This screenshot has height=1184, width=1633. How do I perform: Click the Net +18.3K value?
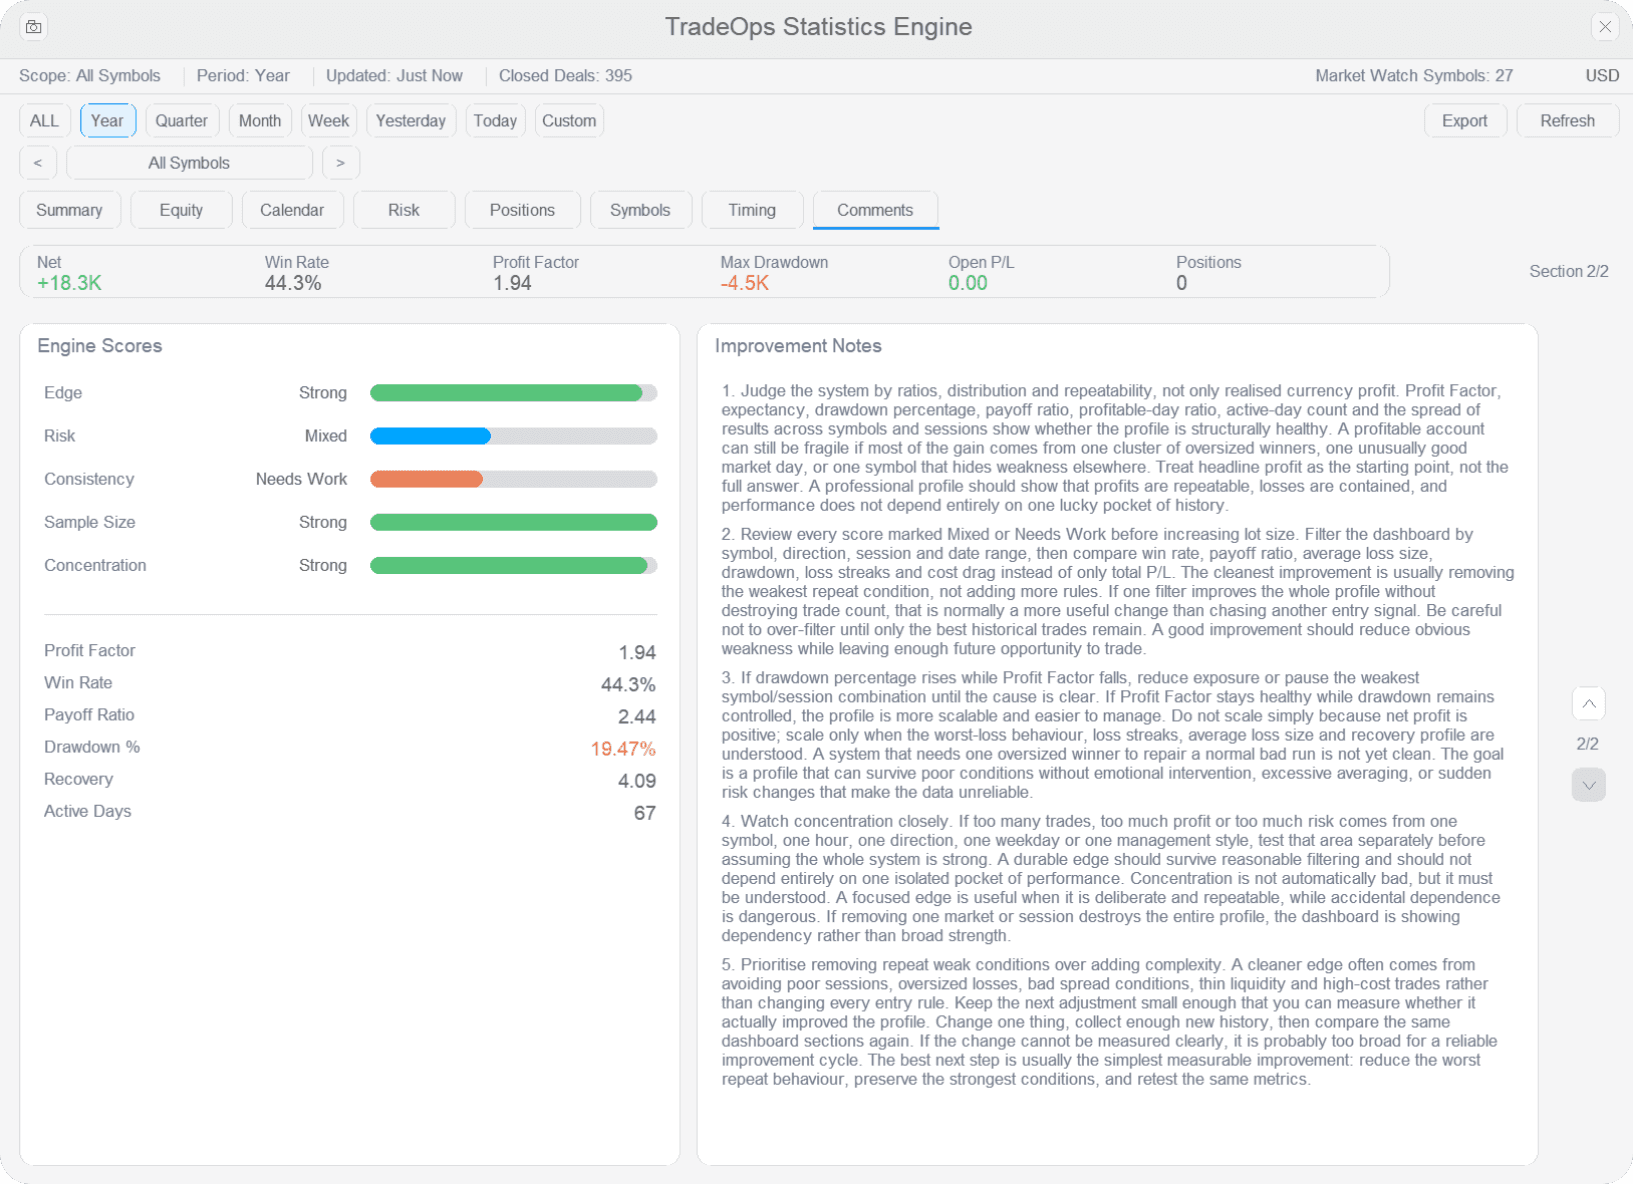(x=69, y=283)
